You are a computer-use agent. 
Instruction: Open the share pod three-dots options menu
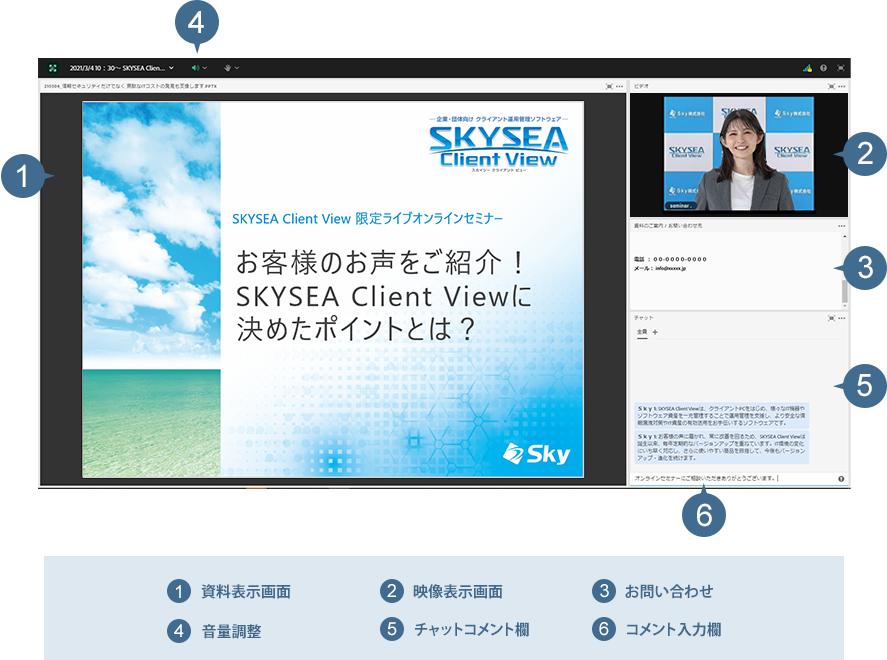coord(619,87)
